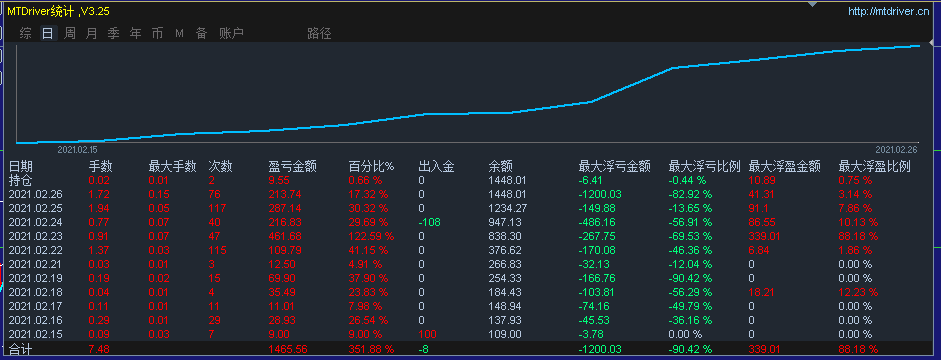Click the total lots value 7.48

(x=99, y=349)
